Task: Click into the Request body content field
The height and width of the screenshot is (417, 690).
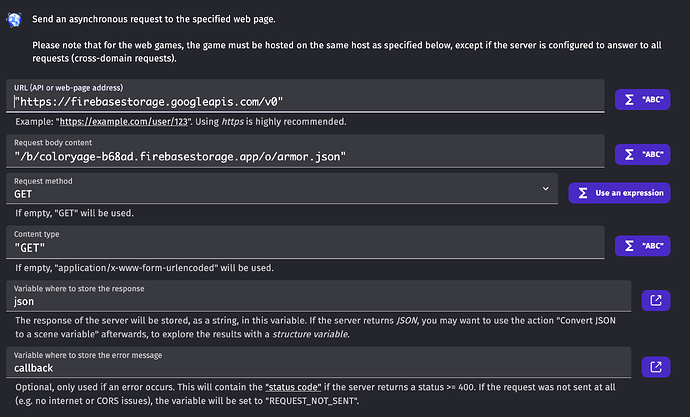Action: click(x=305, y=151)
